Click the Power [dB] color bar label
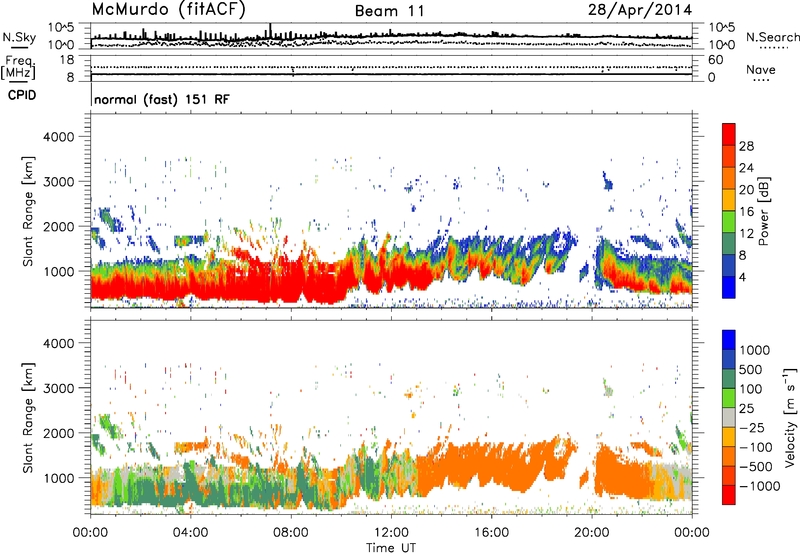The width and height of the screenshot is (800, 554). (x=763, y=211)
